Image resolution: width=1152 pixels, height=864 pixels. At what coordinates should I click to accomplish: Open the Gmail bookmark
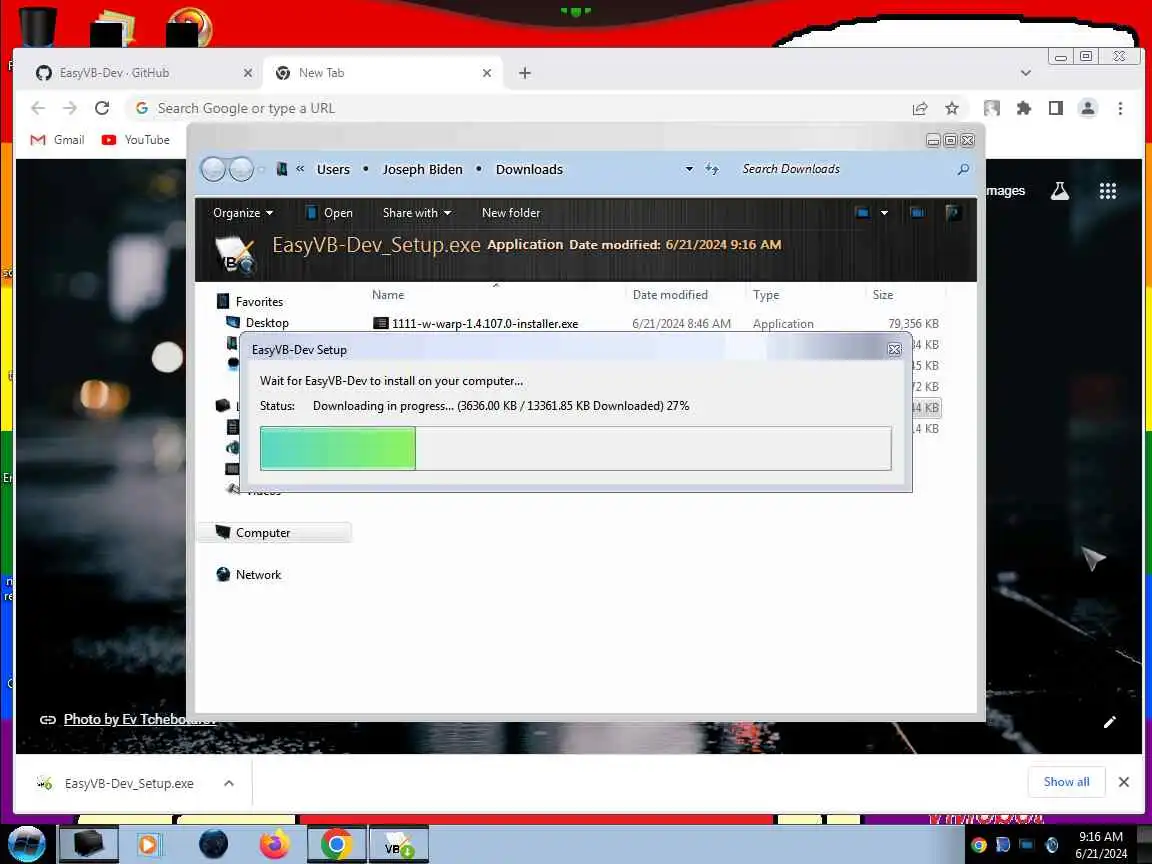pos(57,140)
